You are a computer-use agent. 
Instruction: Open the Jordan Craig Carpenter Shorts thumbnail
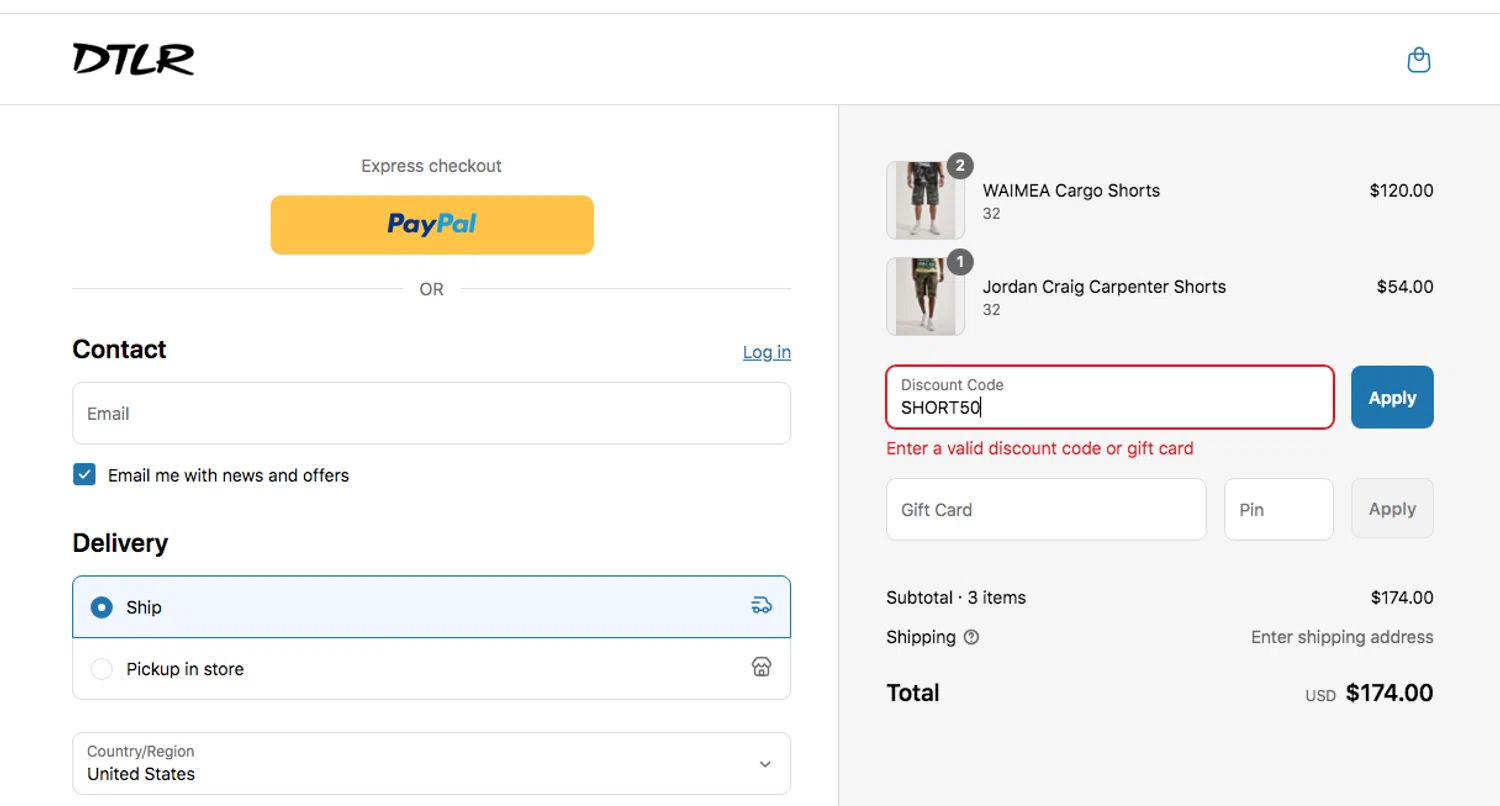925,296
